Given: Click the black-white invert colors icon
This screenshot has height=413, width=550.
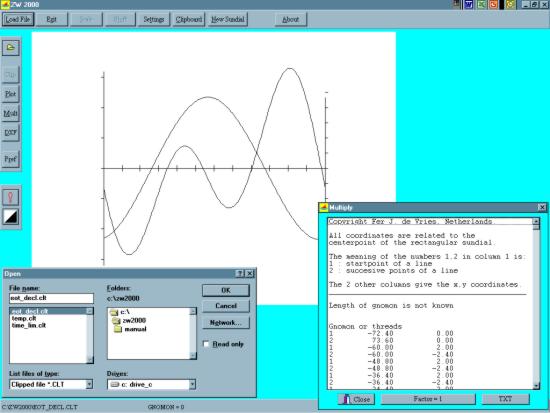Looking at the screenshot, I should (x=11, y=217).
